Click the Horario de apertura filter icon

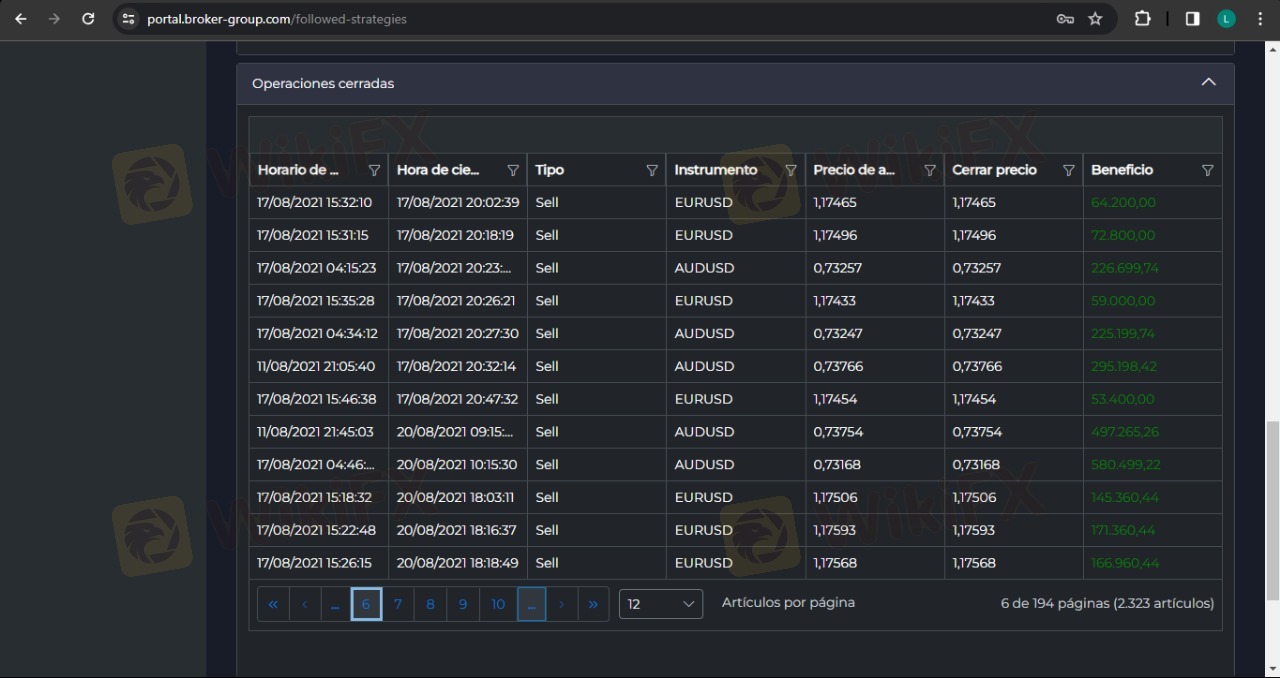375,170
